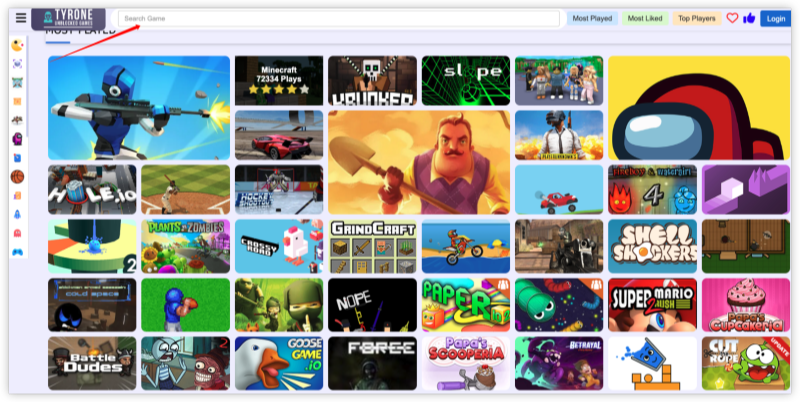Viewport: 800px width, 403px height.
Task: Open the Most Liked page
Action: [x=645, y=18]
